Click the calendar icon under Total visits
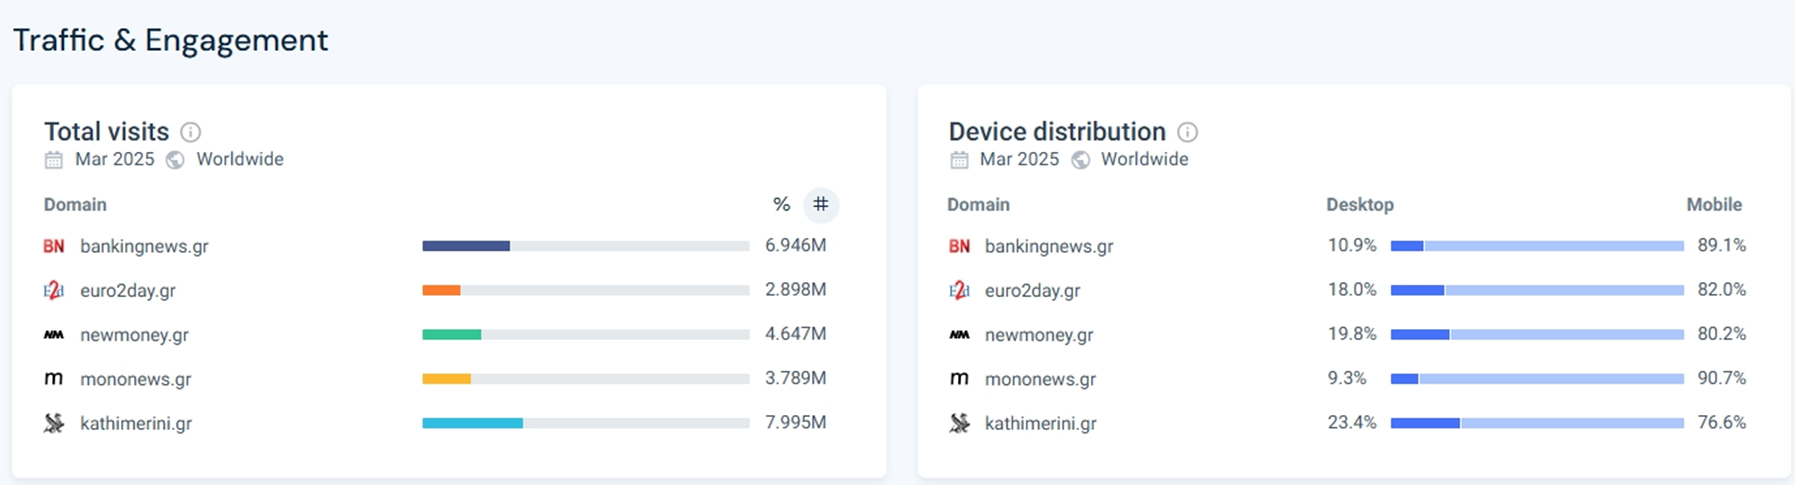 (54, 160)
